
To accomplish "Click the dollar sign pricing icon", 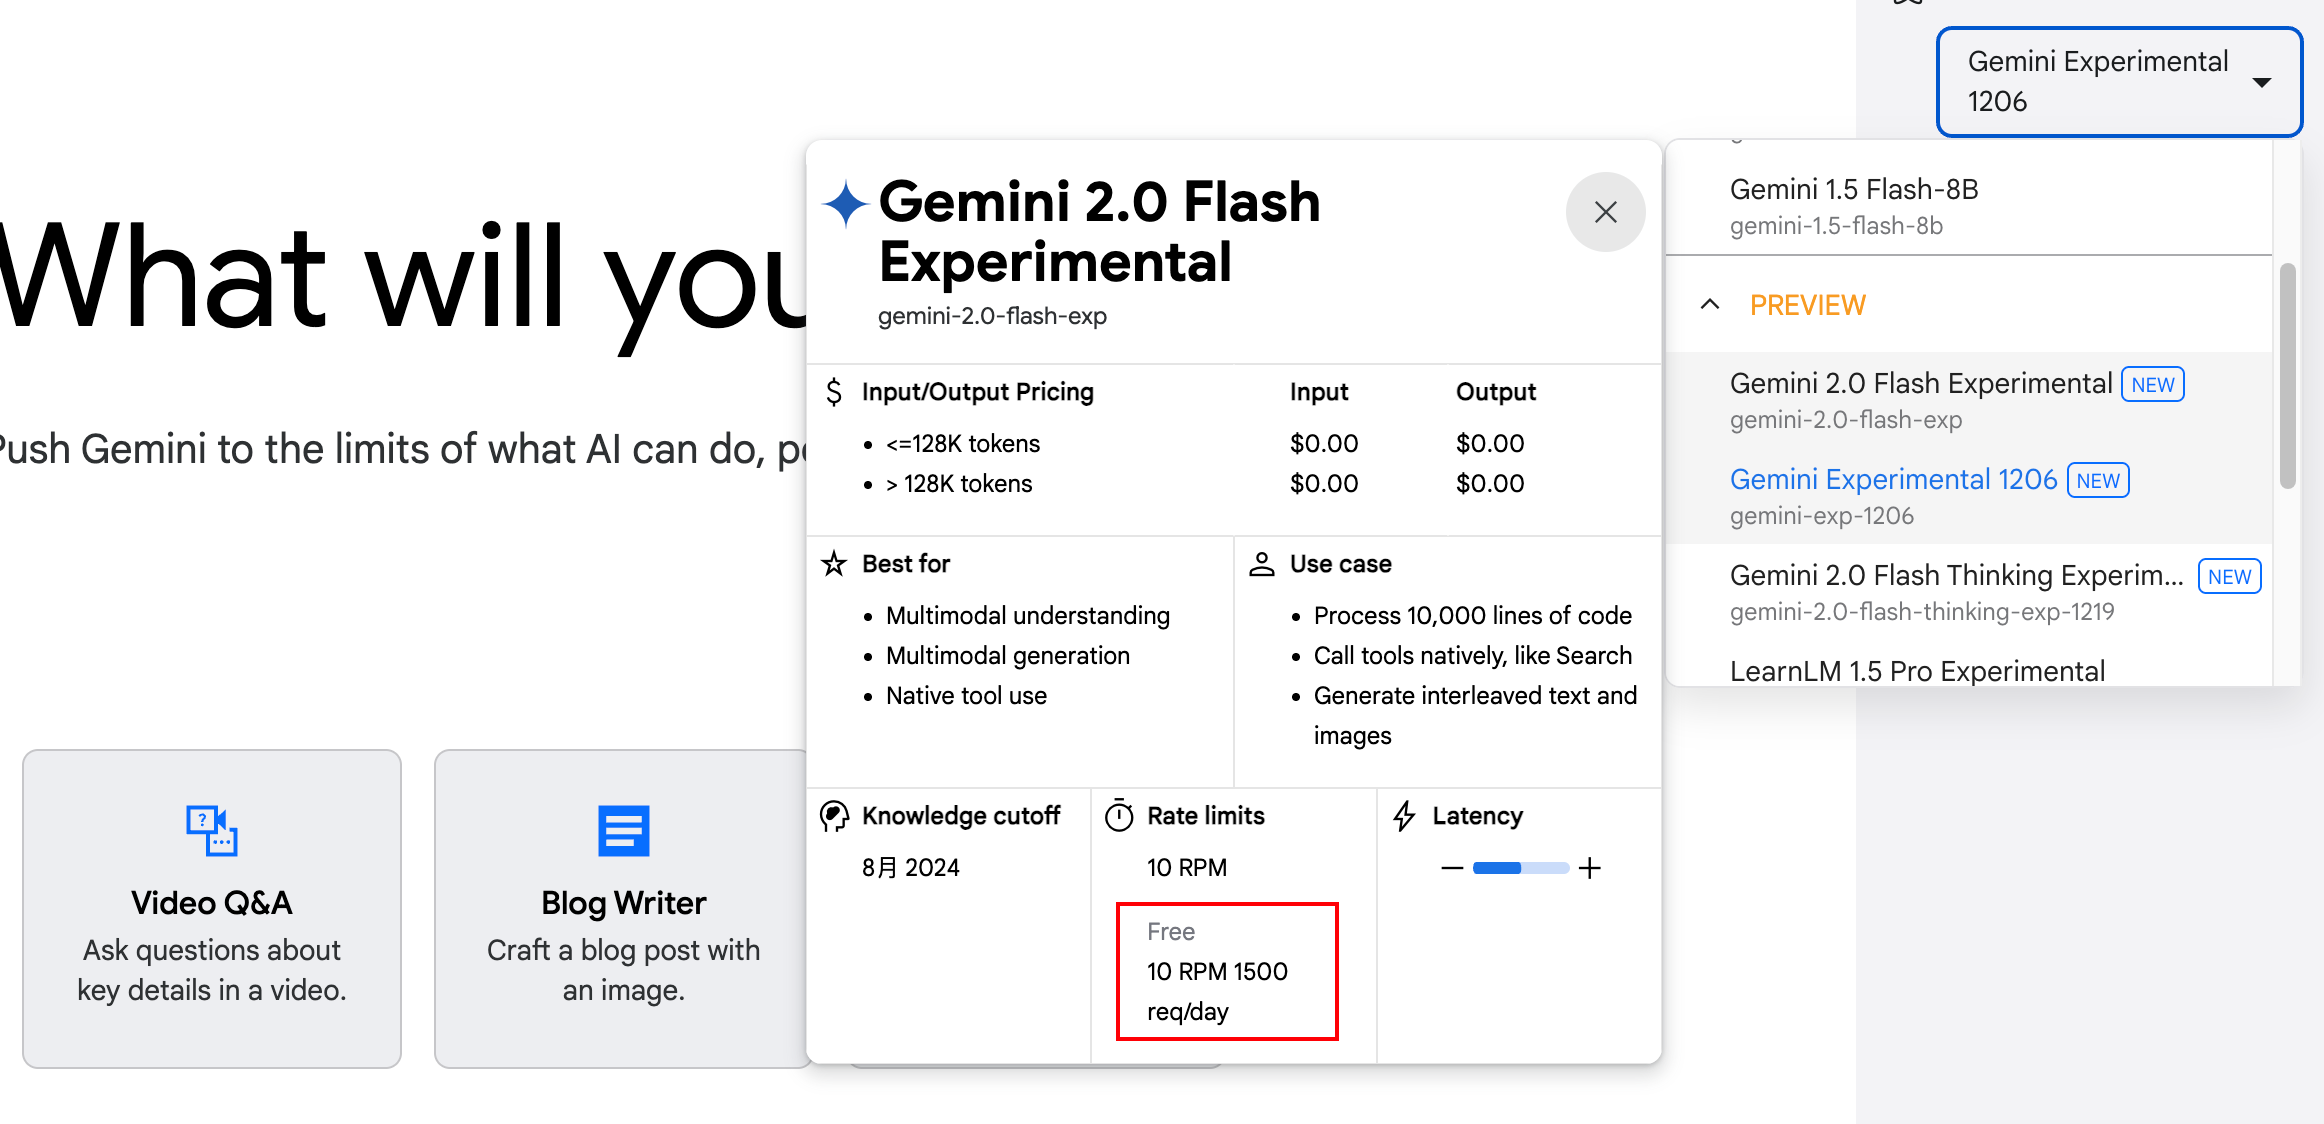I will tap(834, 392).
